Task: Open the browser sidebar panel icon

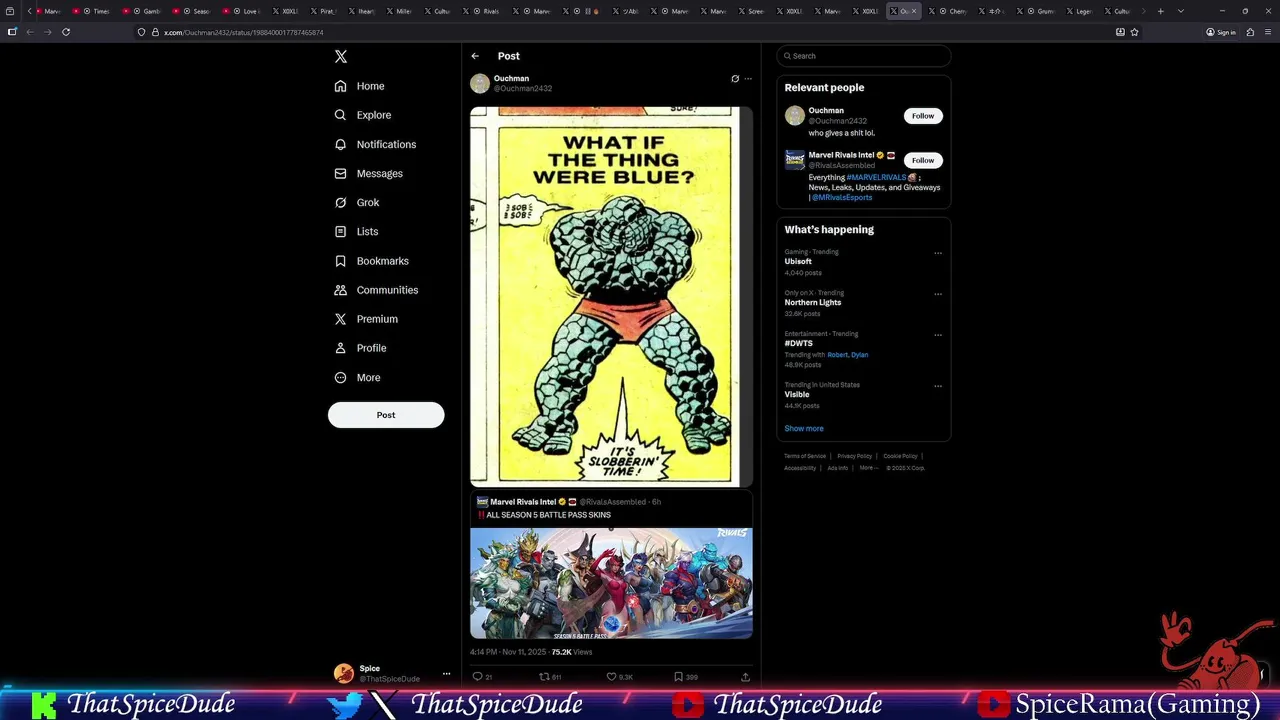Action: click(x=12, y=32)
